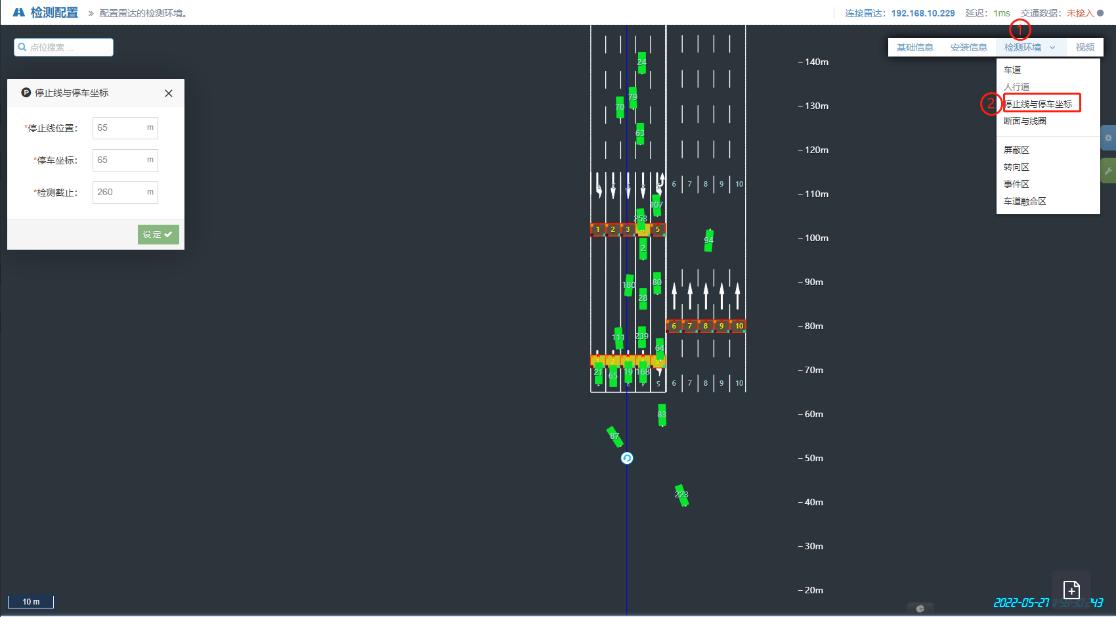Expand the 检测环境 dropdown arrow

[x=1052, y=48]
